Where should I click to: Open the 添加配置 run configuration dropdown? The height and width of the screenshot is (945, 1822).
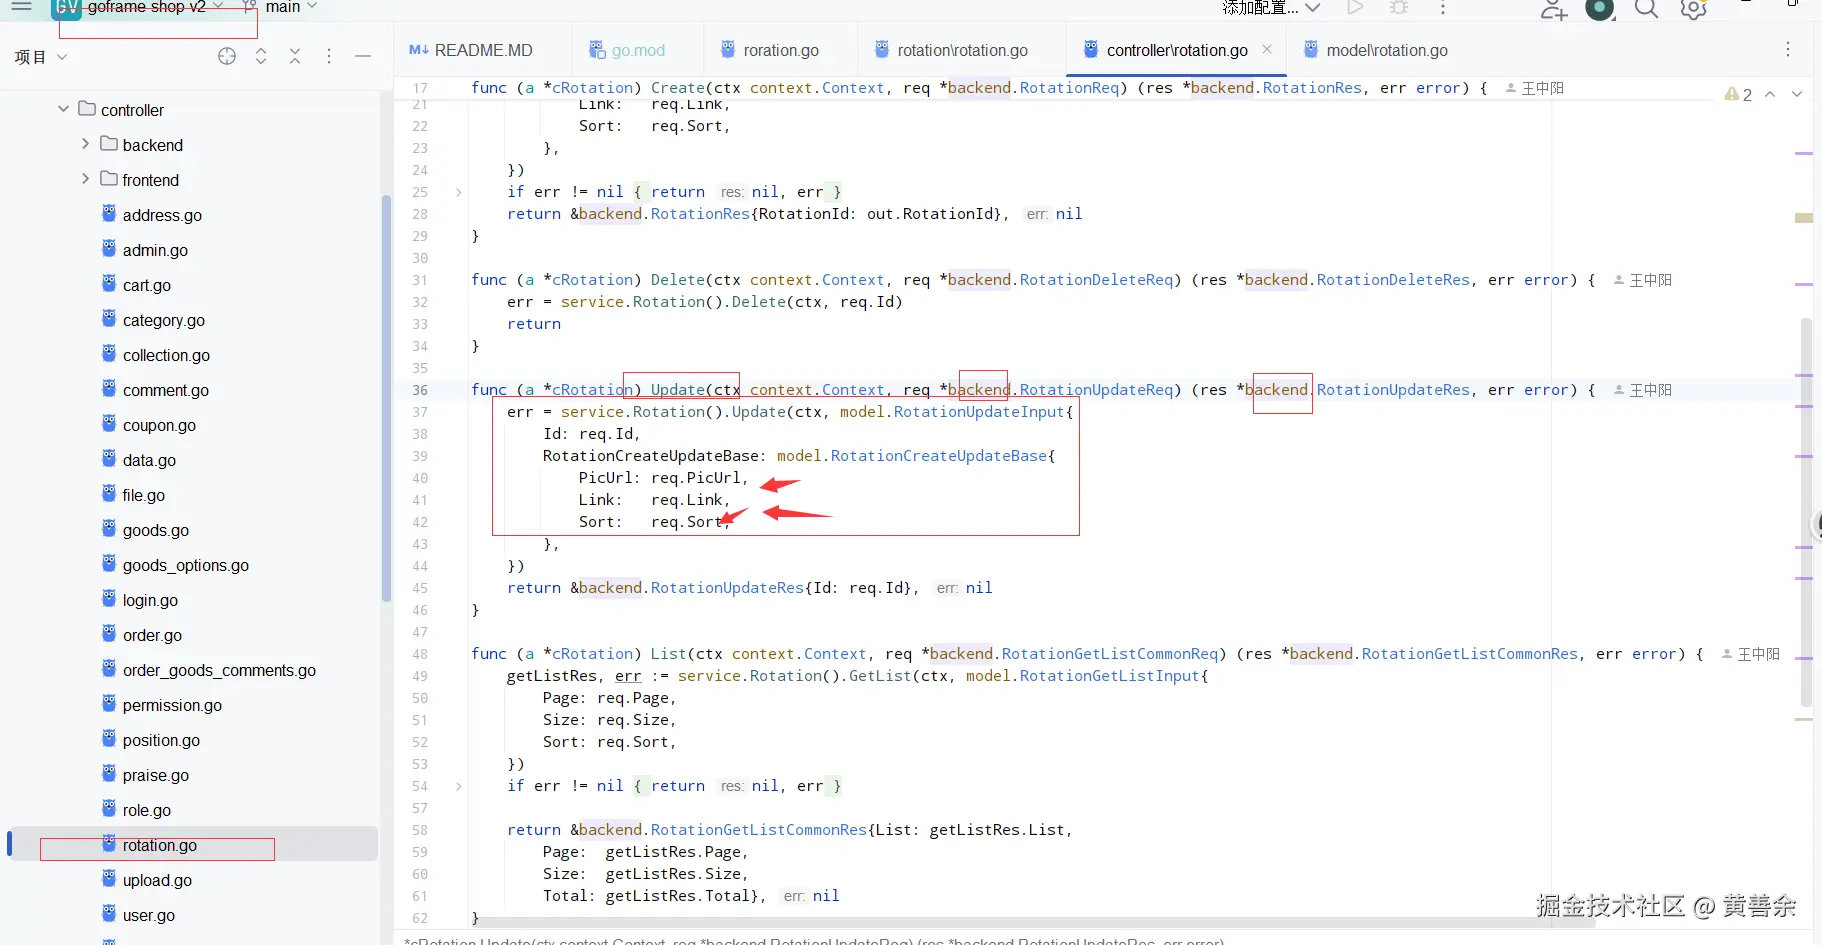1271,7
